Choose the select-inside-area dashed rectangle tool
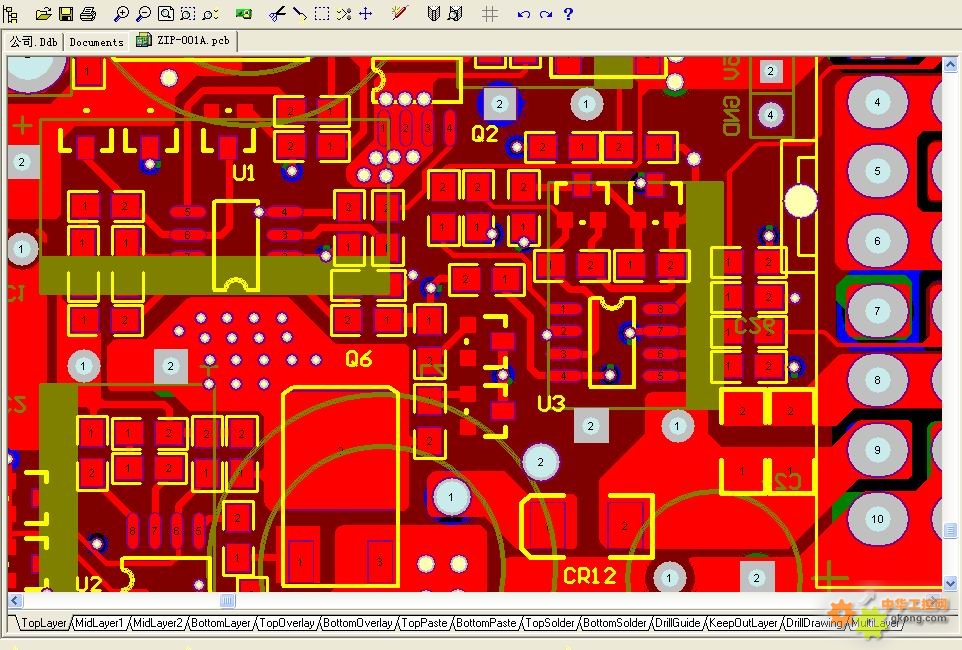The height and width of the screenshot is (650, 962). point(321,14)
